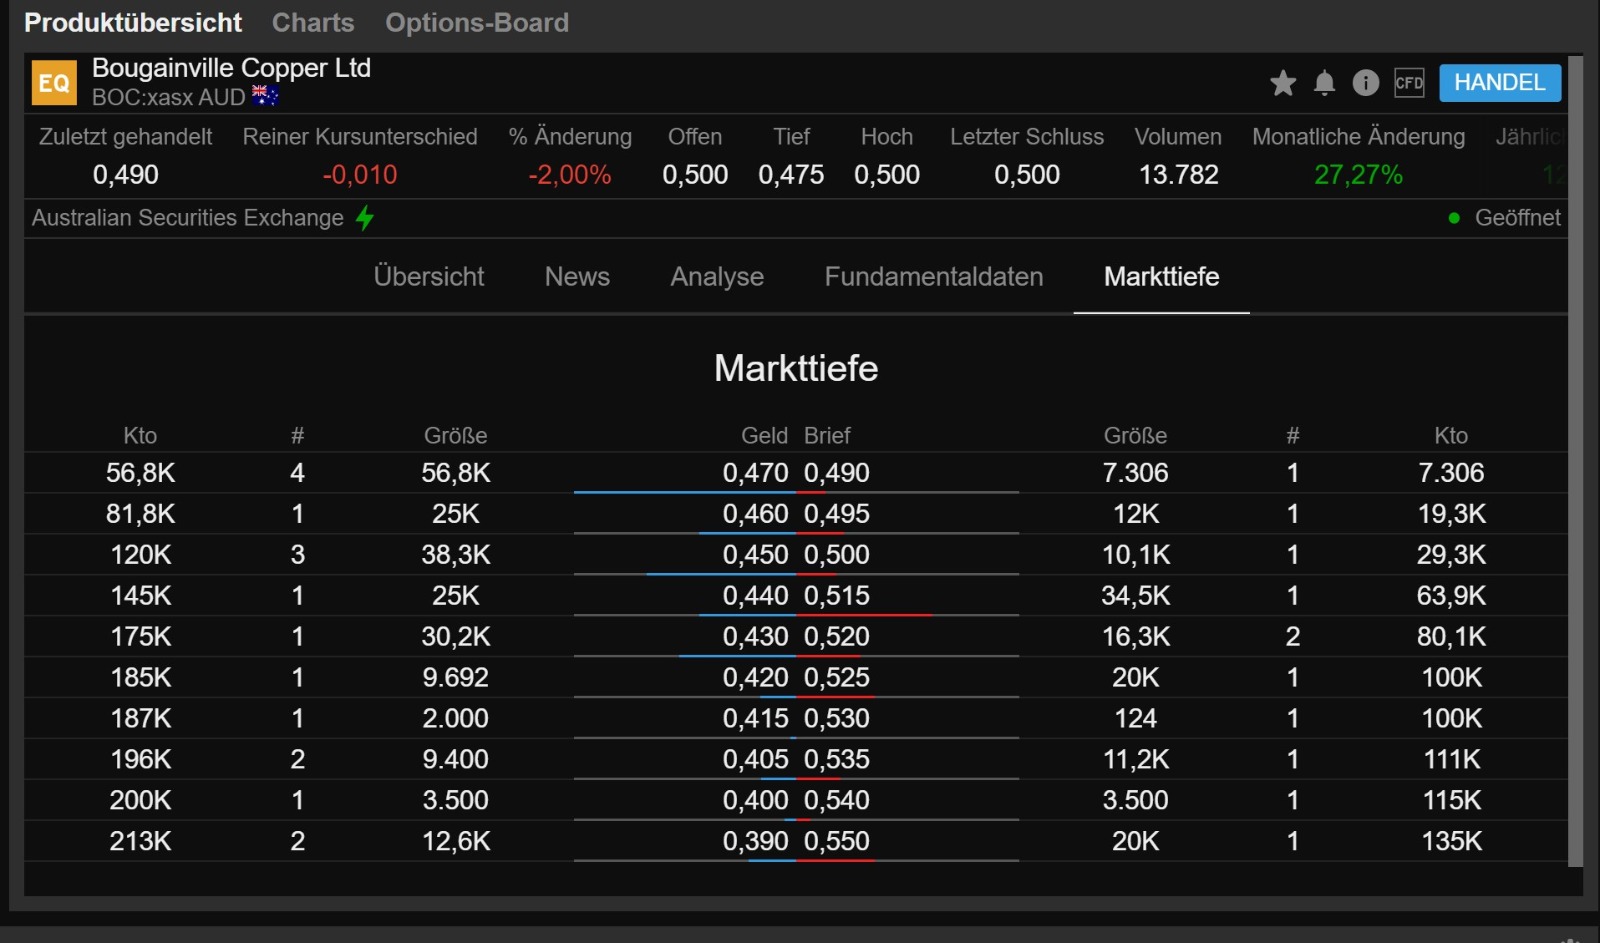Click ask price 0,520
The image size is (1600, 943).
coord(837,637)
